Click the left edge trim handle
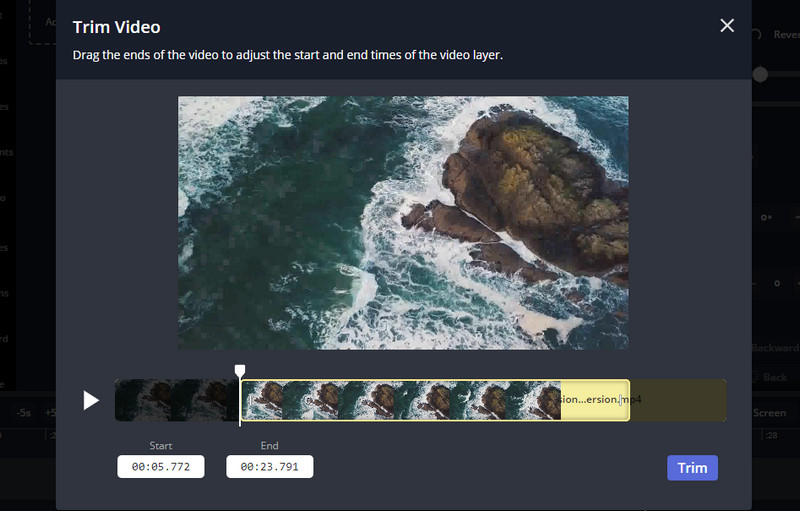 243,400
